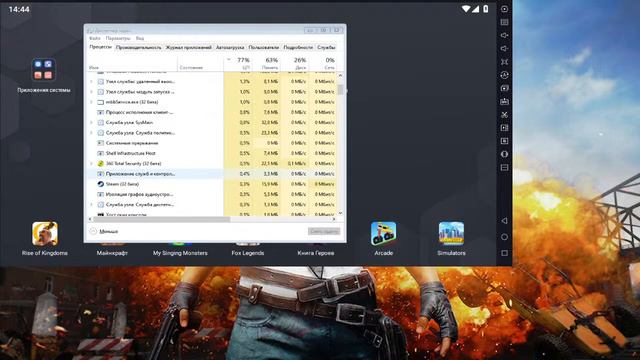Viewport: 640px width, 360px height.
Task: Open the Файл menu in Task Manager
Action: [x=94, y=38]
